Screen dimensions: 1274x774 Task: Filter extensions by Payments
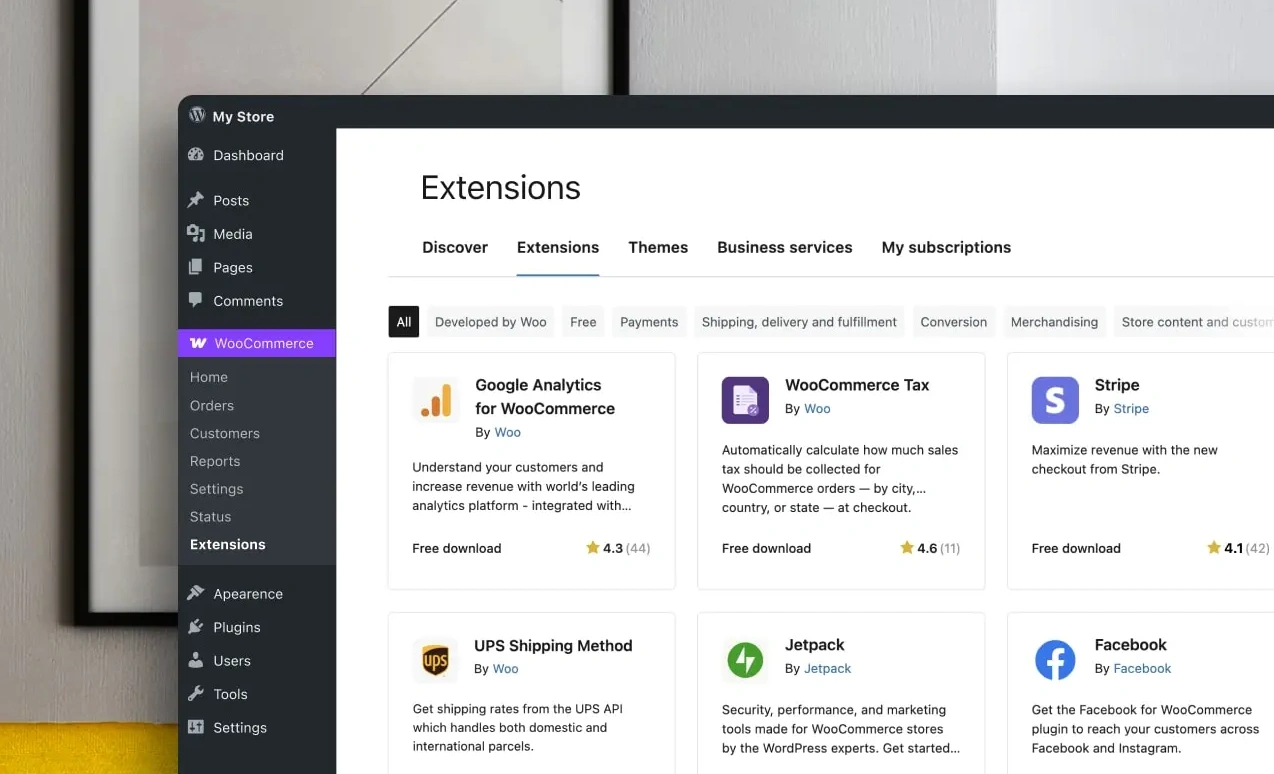[649, 322]
